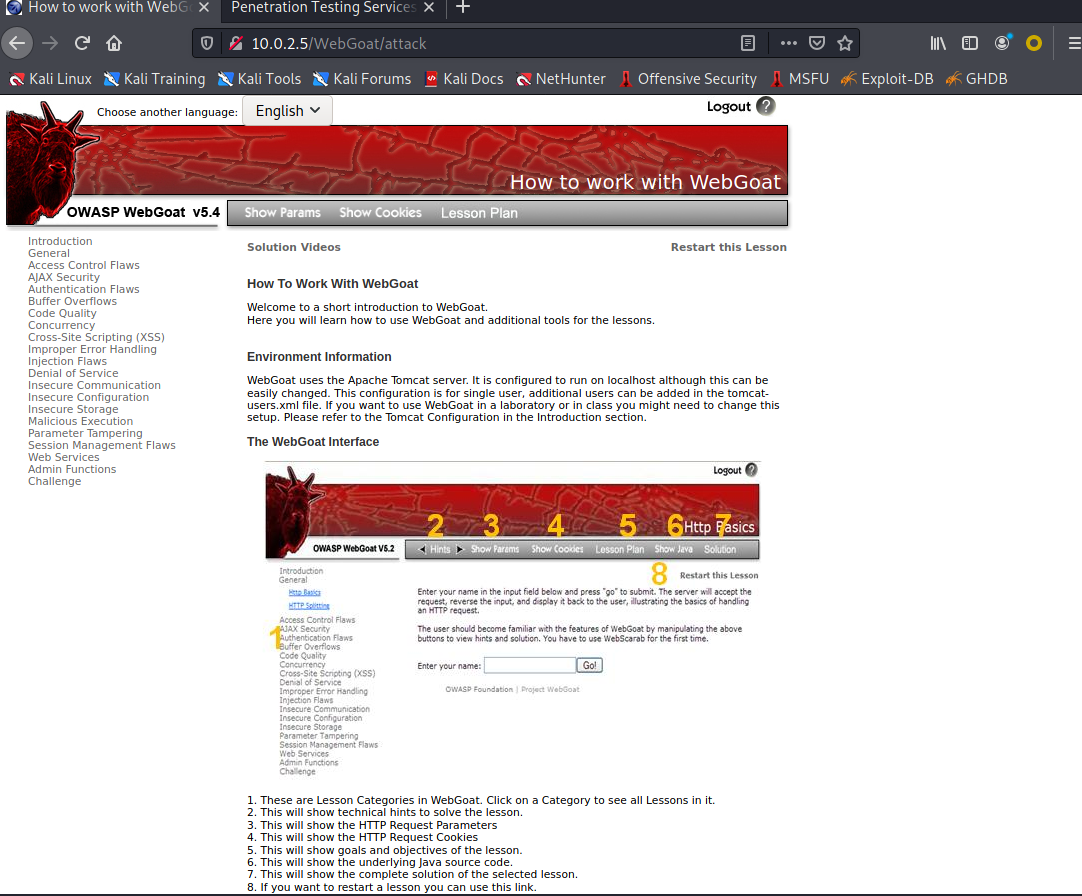The width and height of the screenshot is (1082, 896).
Task: Open the Offensive Security bookmark
Action: tap(688, 79)
